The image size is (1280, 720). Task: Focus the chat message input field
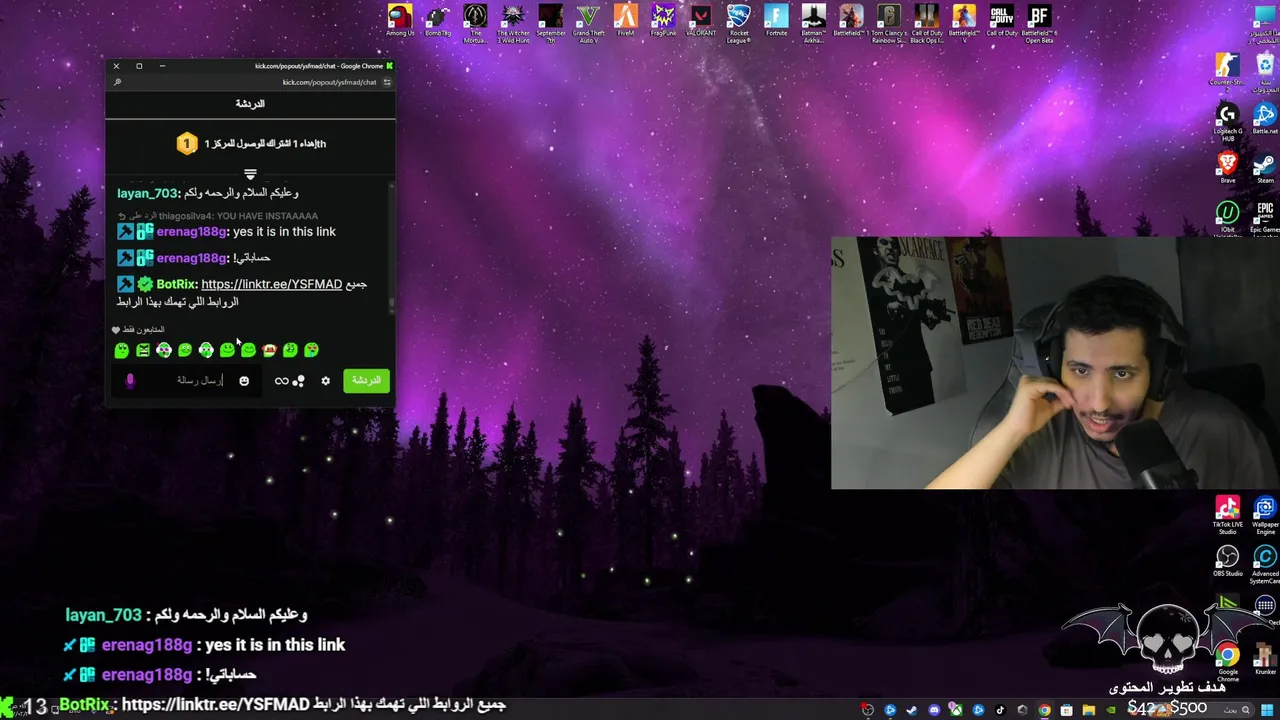186,380
